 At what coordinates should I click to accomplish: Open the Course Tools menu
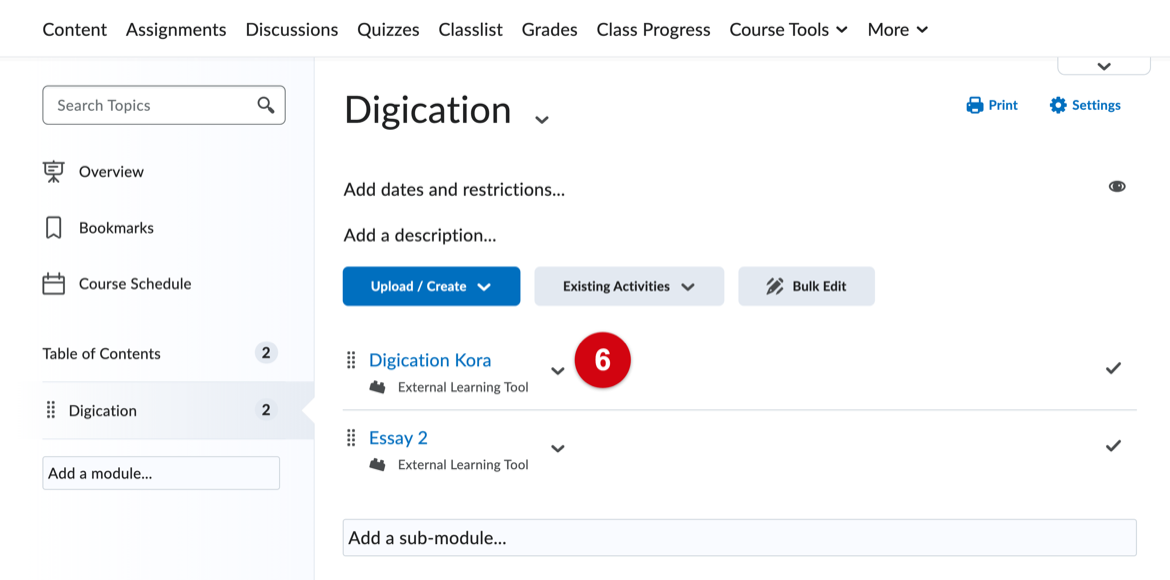point(789,30)
